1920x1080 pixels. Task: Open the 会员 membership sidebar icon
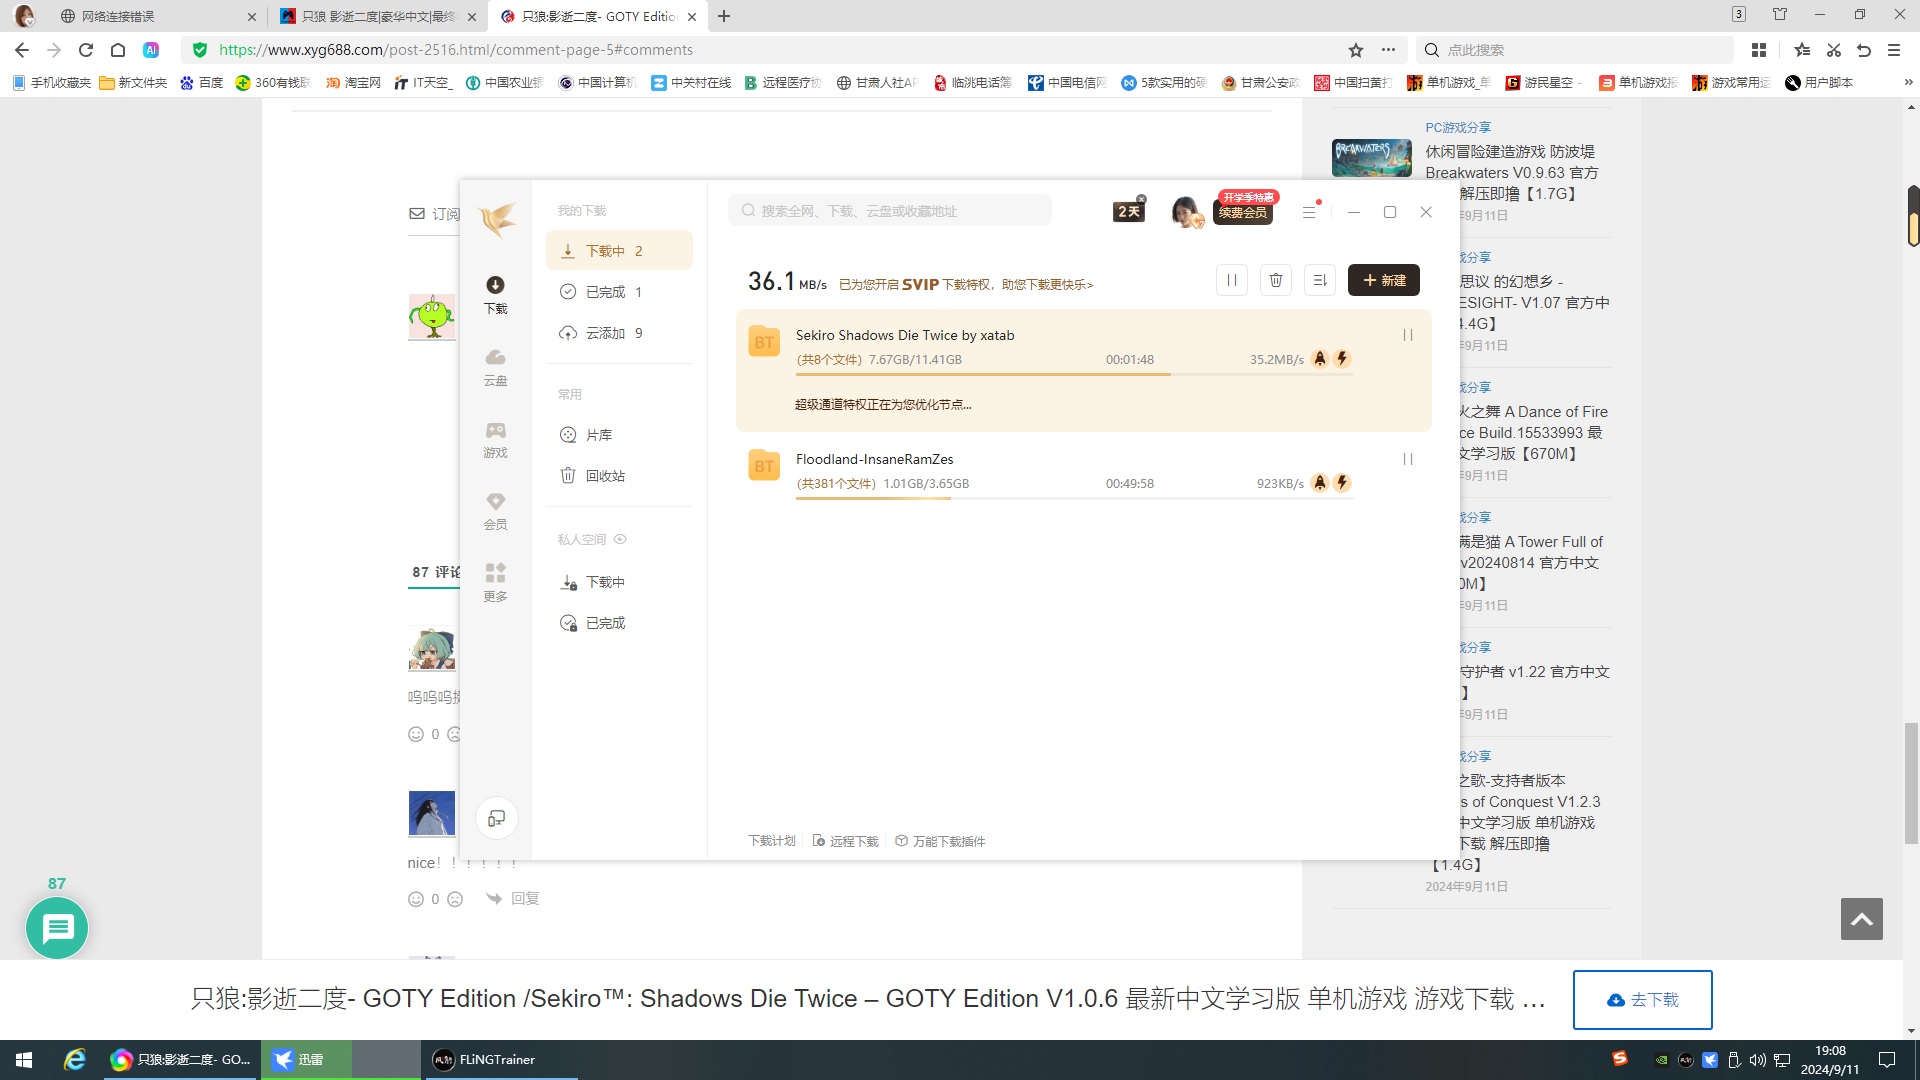pos(495,510)
